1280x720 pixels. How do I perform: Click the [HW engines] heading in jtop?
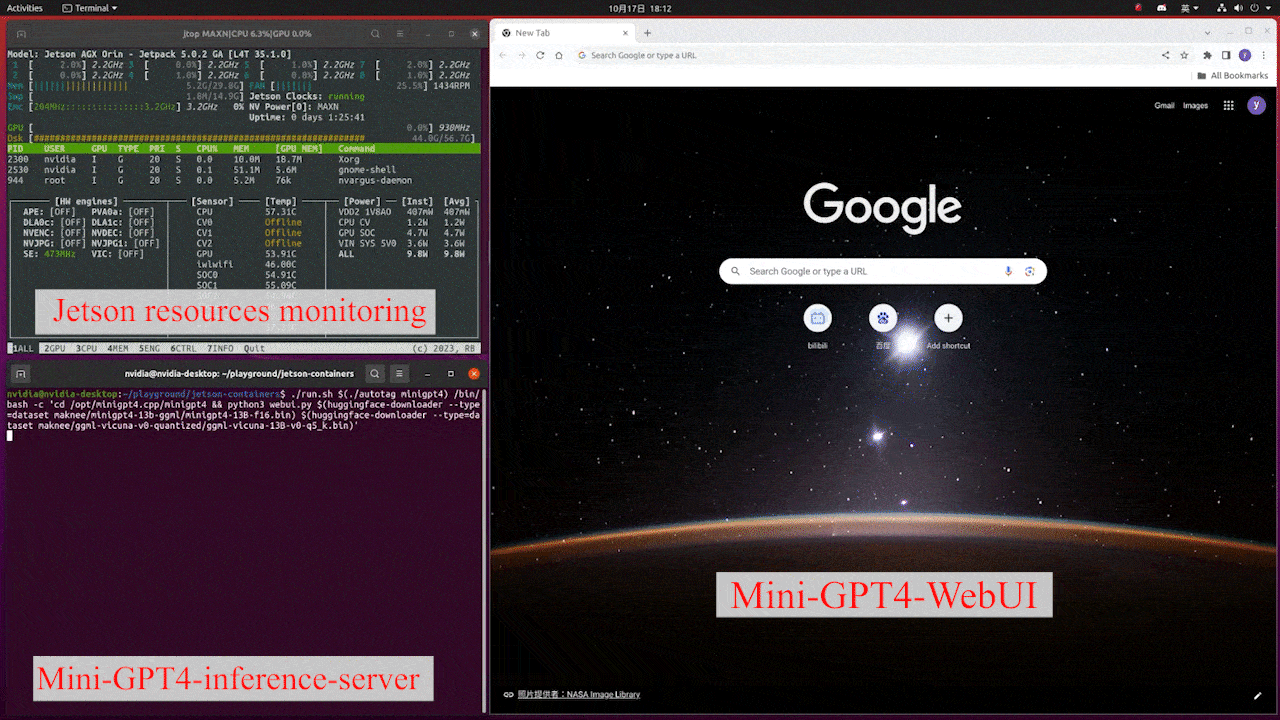[x=86, y=201]
